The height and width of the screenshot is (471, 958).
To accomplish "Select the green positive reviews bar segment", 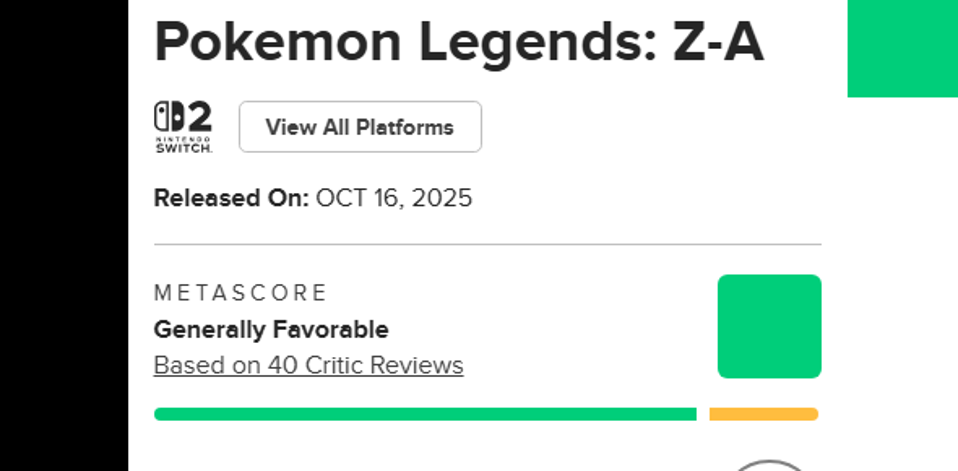I will point(425,414).
